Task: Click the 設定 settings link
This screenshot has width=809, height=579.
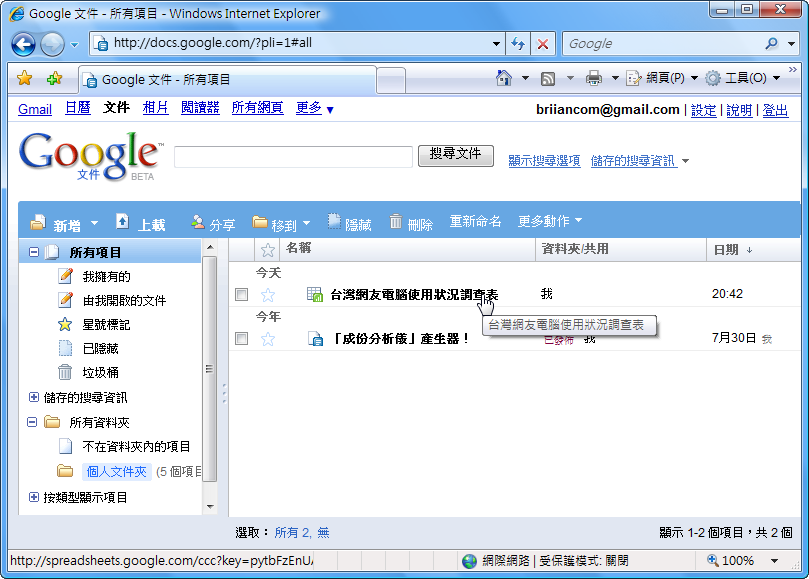Action: pyautogui.click(x=703, y=110)
